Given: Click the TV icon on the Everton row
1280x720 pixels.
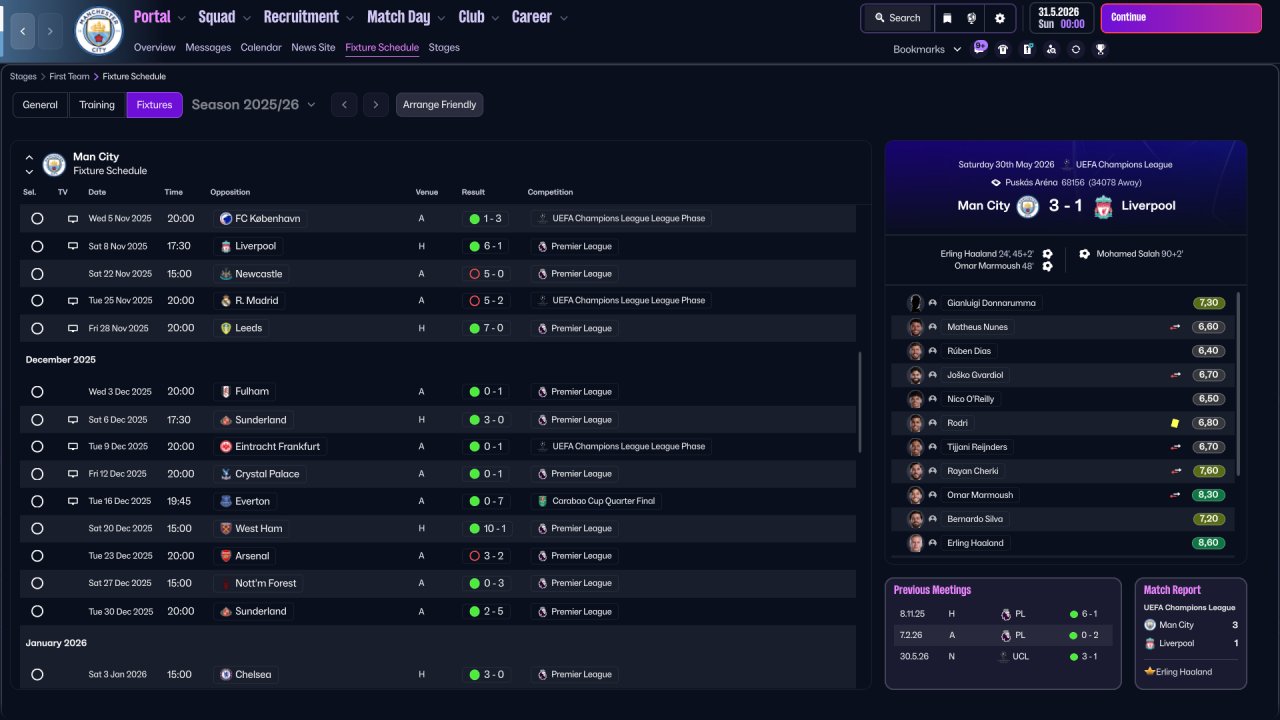Looking at the screenshot, I should tap(73, 501).
